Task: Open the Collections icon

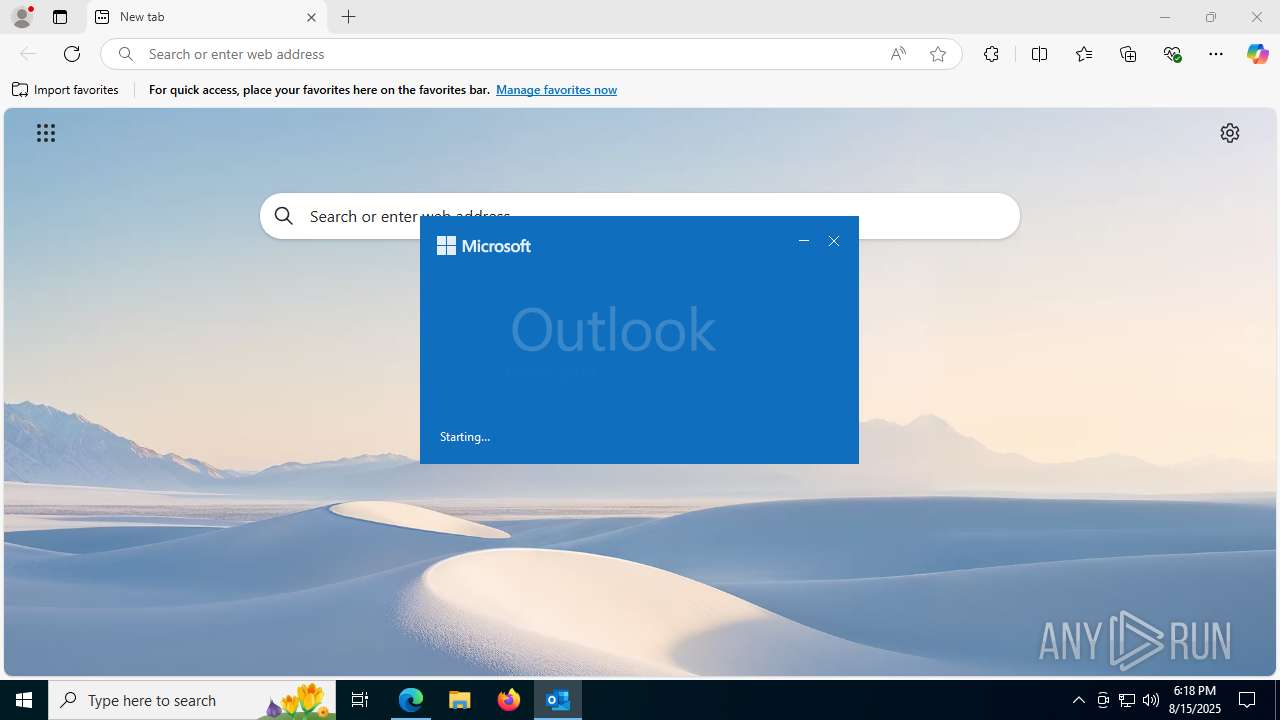Action: 1128,54
